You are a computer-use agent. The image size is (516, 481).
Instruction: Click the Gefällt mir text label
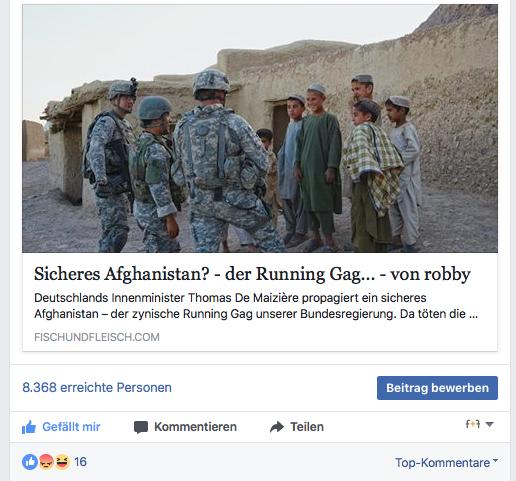point(71,427)
